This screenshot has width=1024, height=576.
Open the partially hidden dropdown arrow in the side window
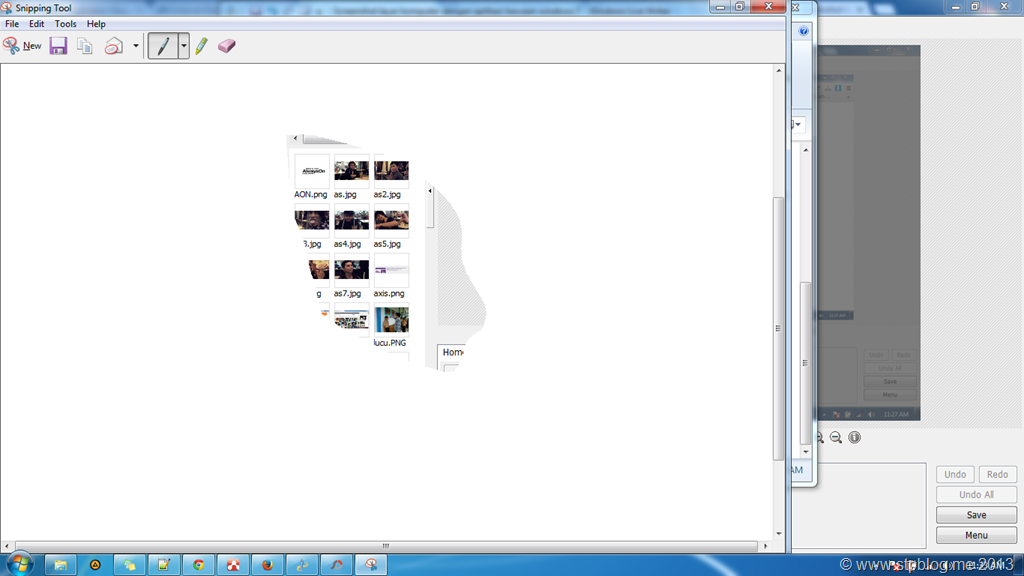[x=798, y=124]
